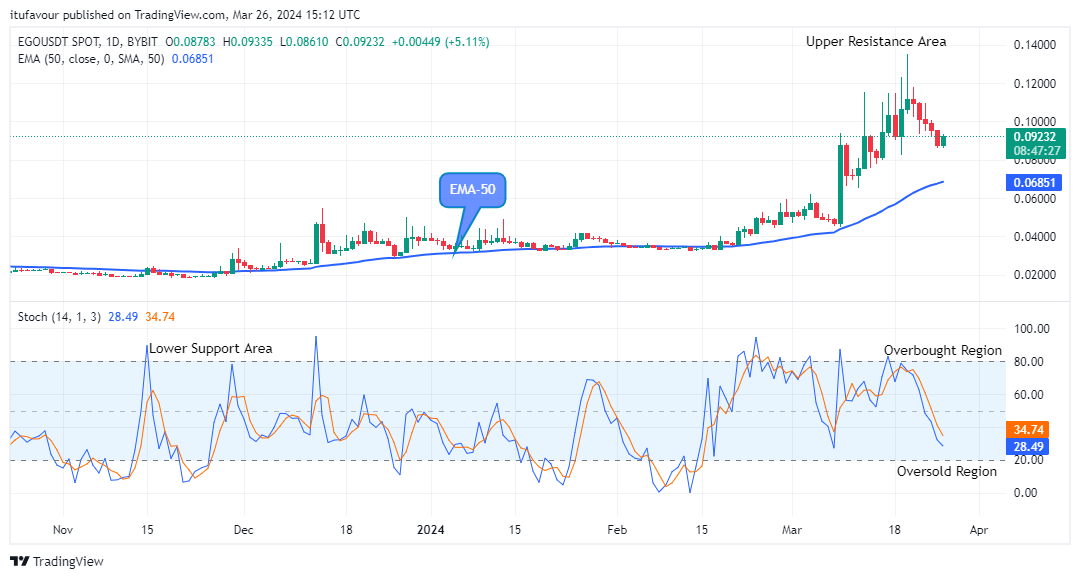Click the Apr label on time axis
Viewport: 1080px width, 579px height.
979,529
